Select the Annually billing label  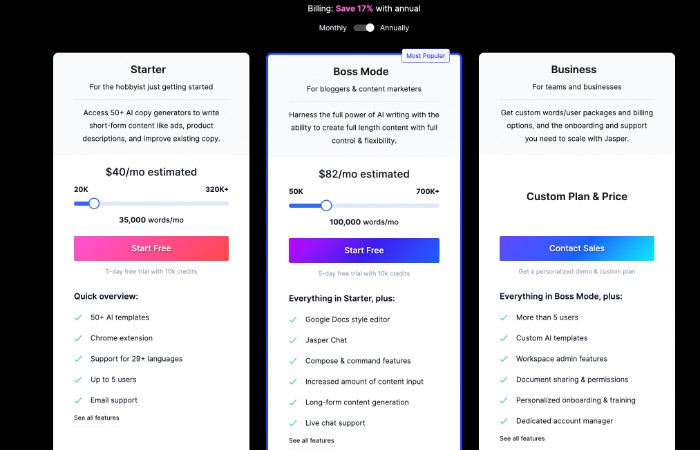(x=394, y=28)
